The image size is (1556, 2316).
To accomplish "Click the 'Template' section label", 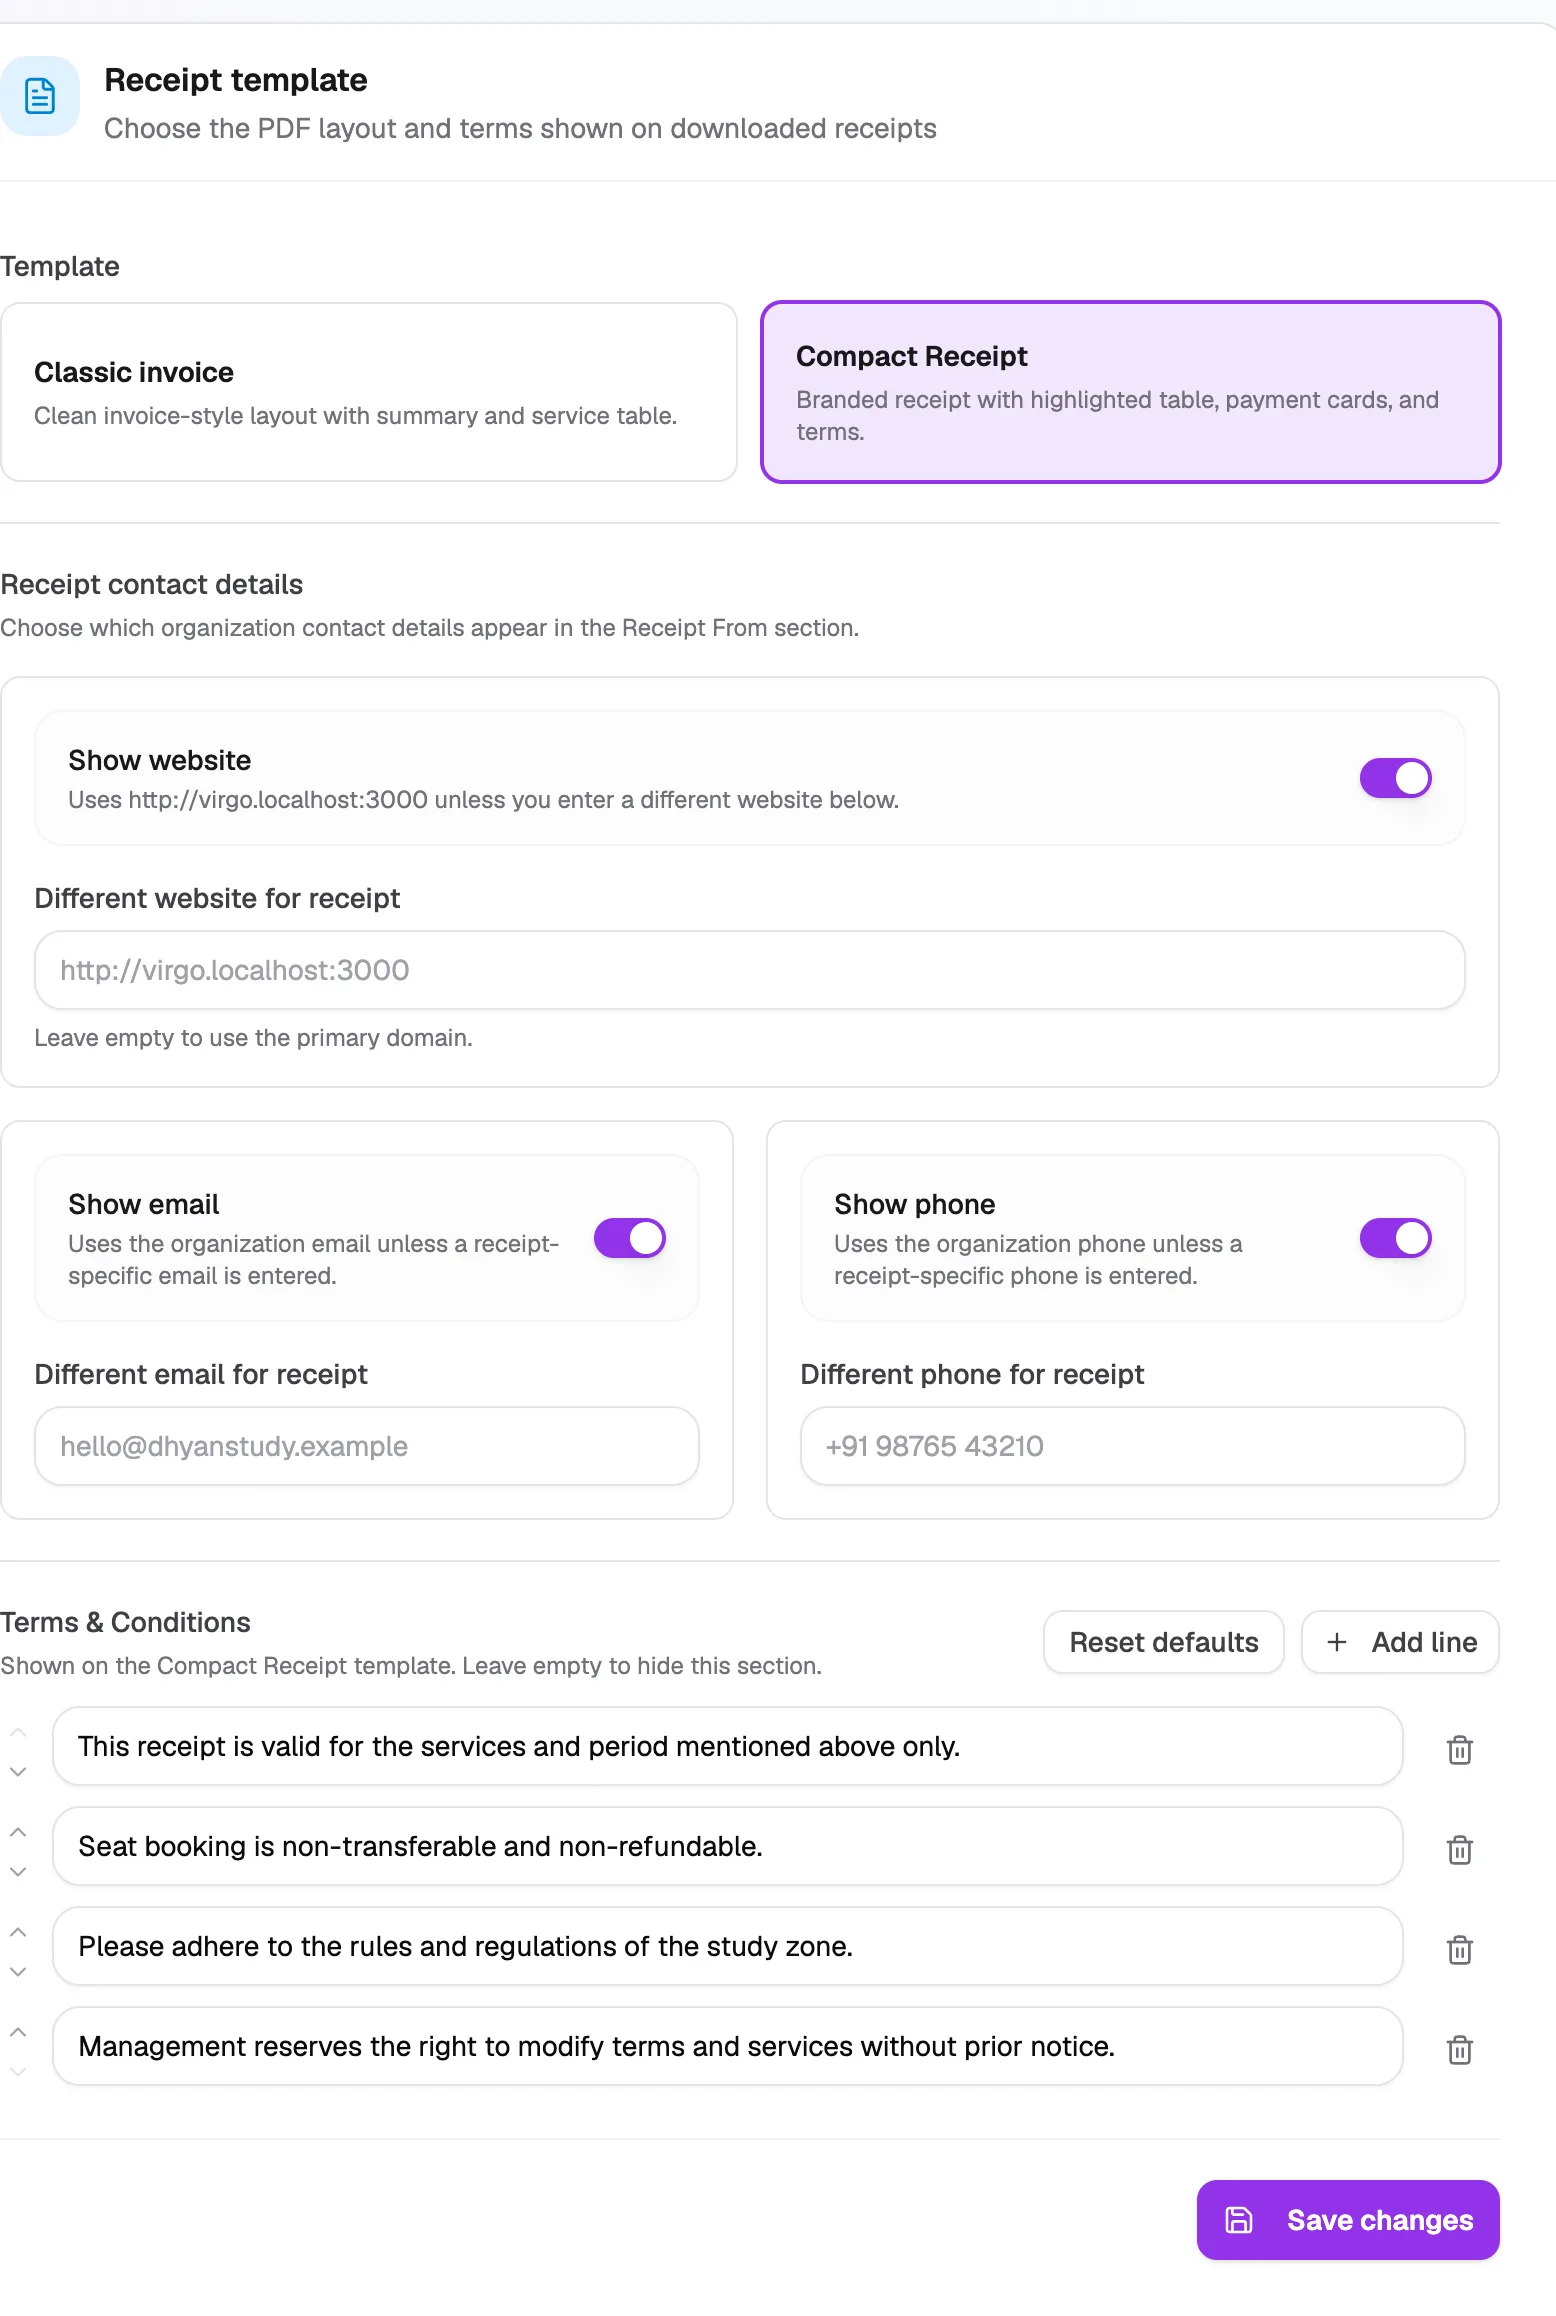I will pyautogui.click(x=60, y=266).
